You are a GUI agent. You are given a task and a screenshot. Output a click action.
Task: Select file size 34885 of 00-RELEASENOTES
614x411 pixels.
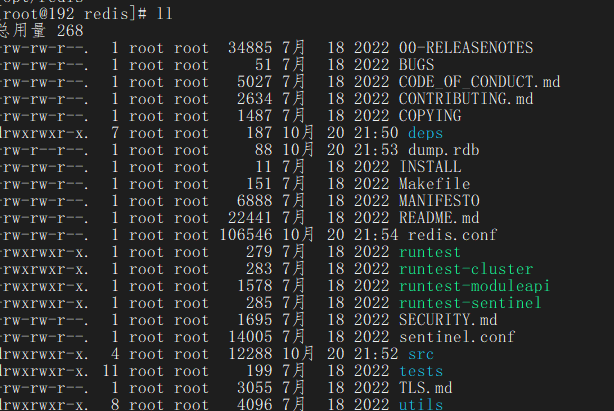pos(250,48)
